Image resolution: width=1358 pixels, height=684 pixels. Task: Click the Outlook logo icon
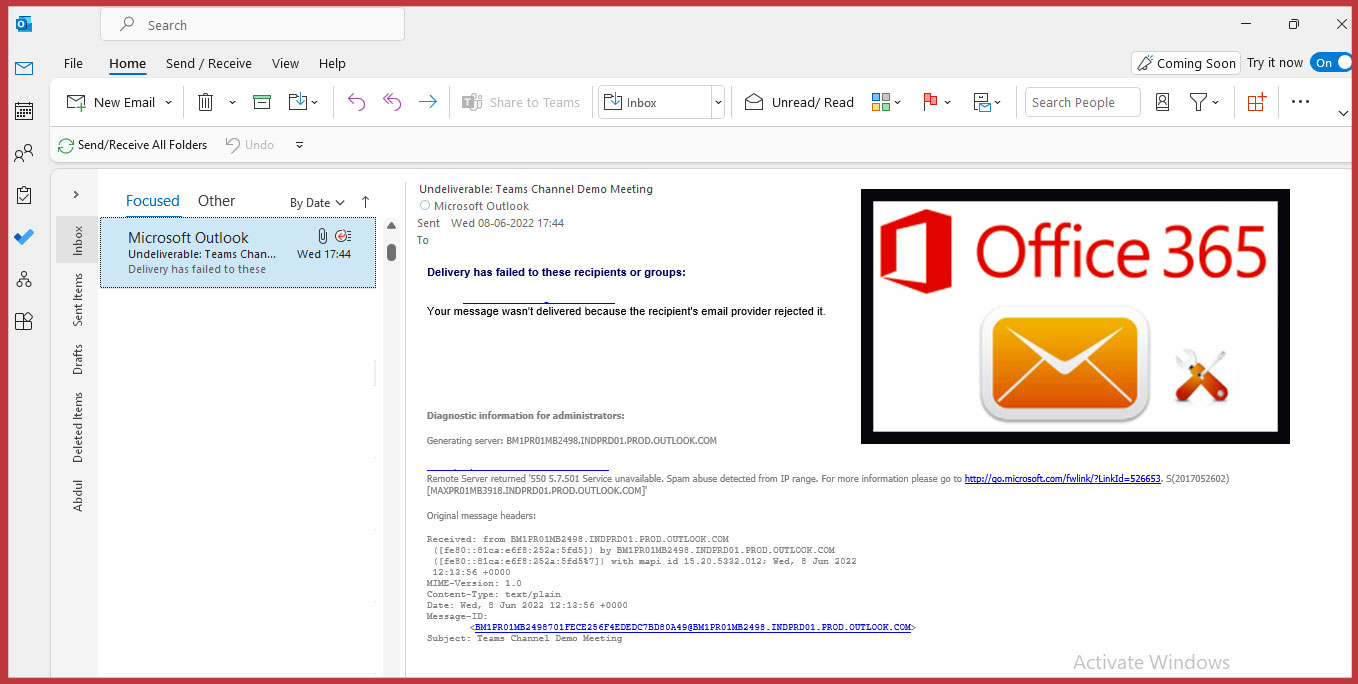[24, 24]
